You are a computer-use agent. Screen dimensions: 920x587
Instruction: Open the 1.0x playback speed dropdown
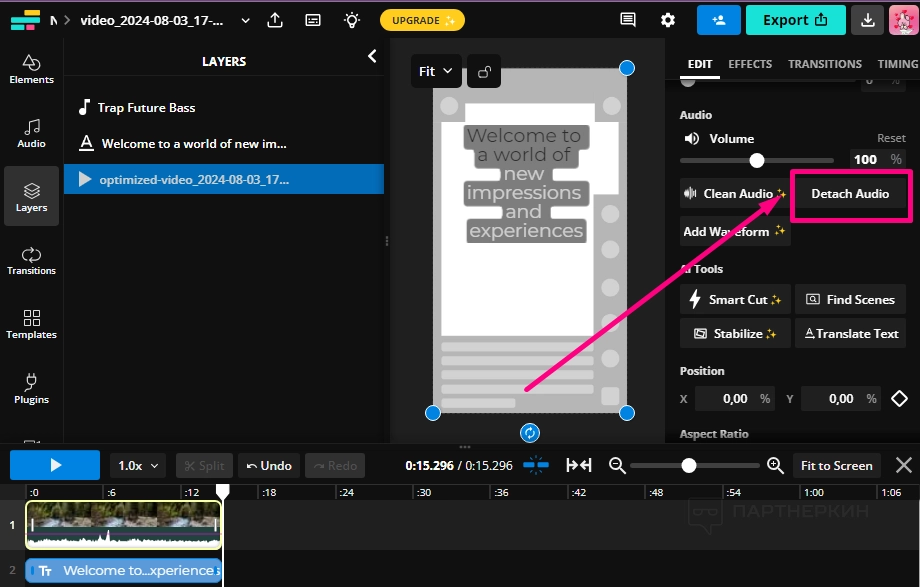click(137, 465)
